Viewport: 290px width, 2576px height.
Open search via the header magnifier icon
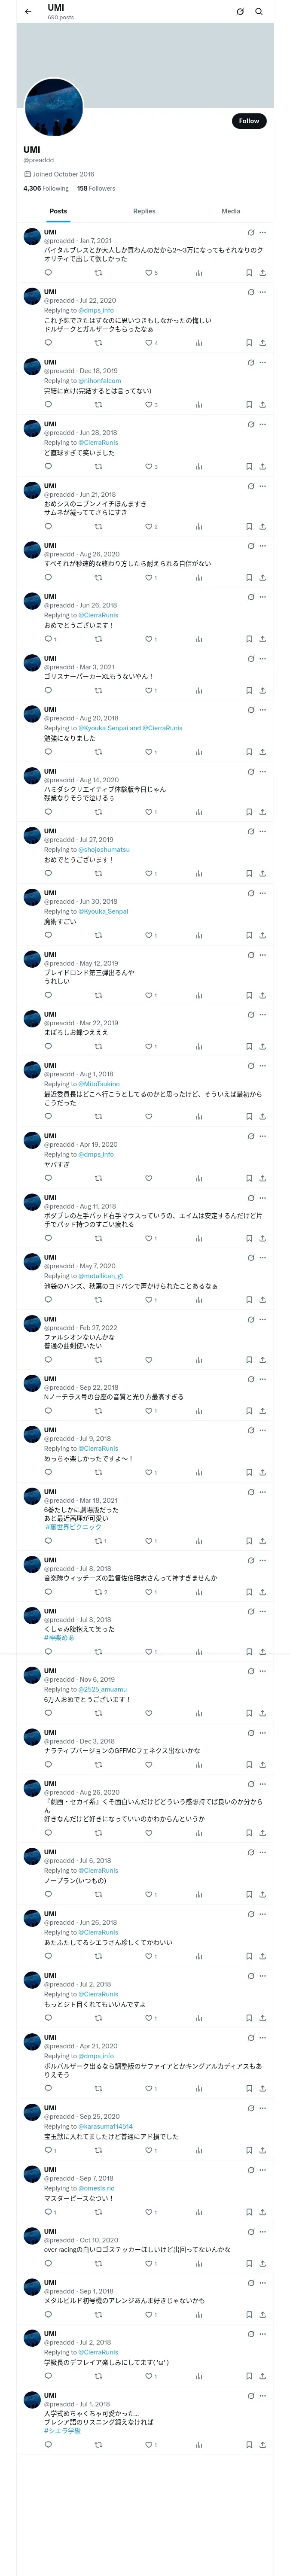coord(259,12)
